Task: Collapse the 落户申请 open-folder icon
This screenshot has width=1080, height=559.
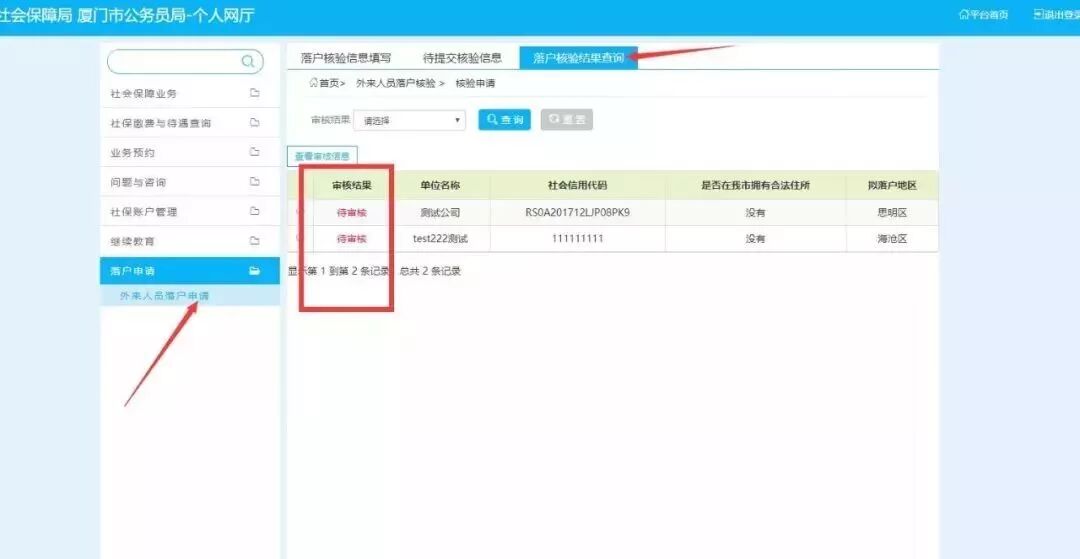Action: [x=254, y=271]
